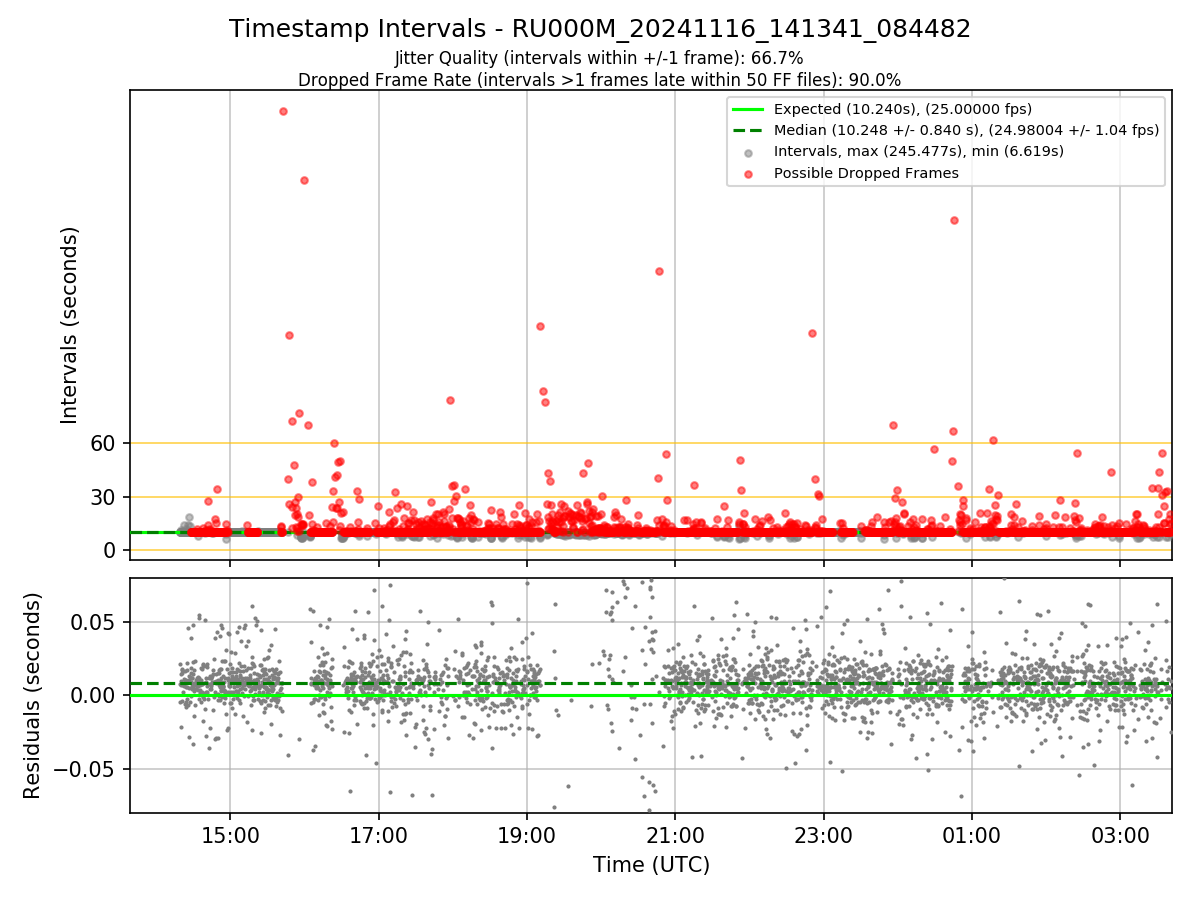Click the 'Time (UTC)' x-axis label
The image size is (1200, 900).
(651, 864)
